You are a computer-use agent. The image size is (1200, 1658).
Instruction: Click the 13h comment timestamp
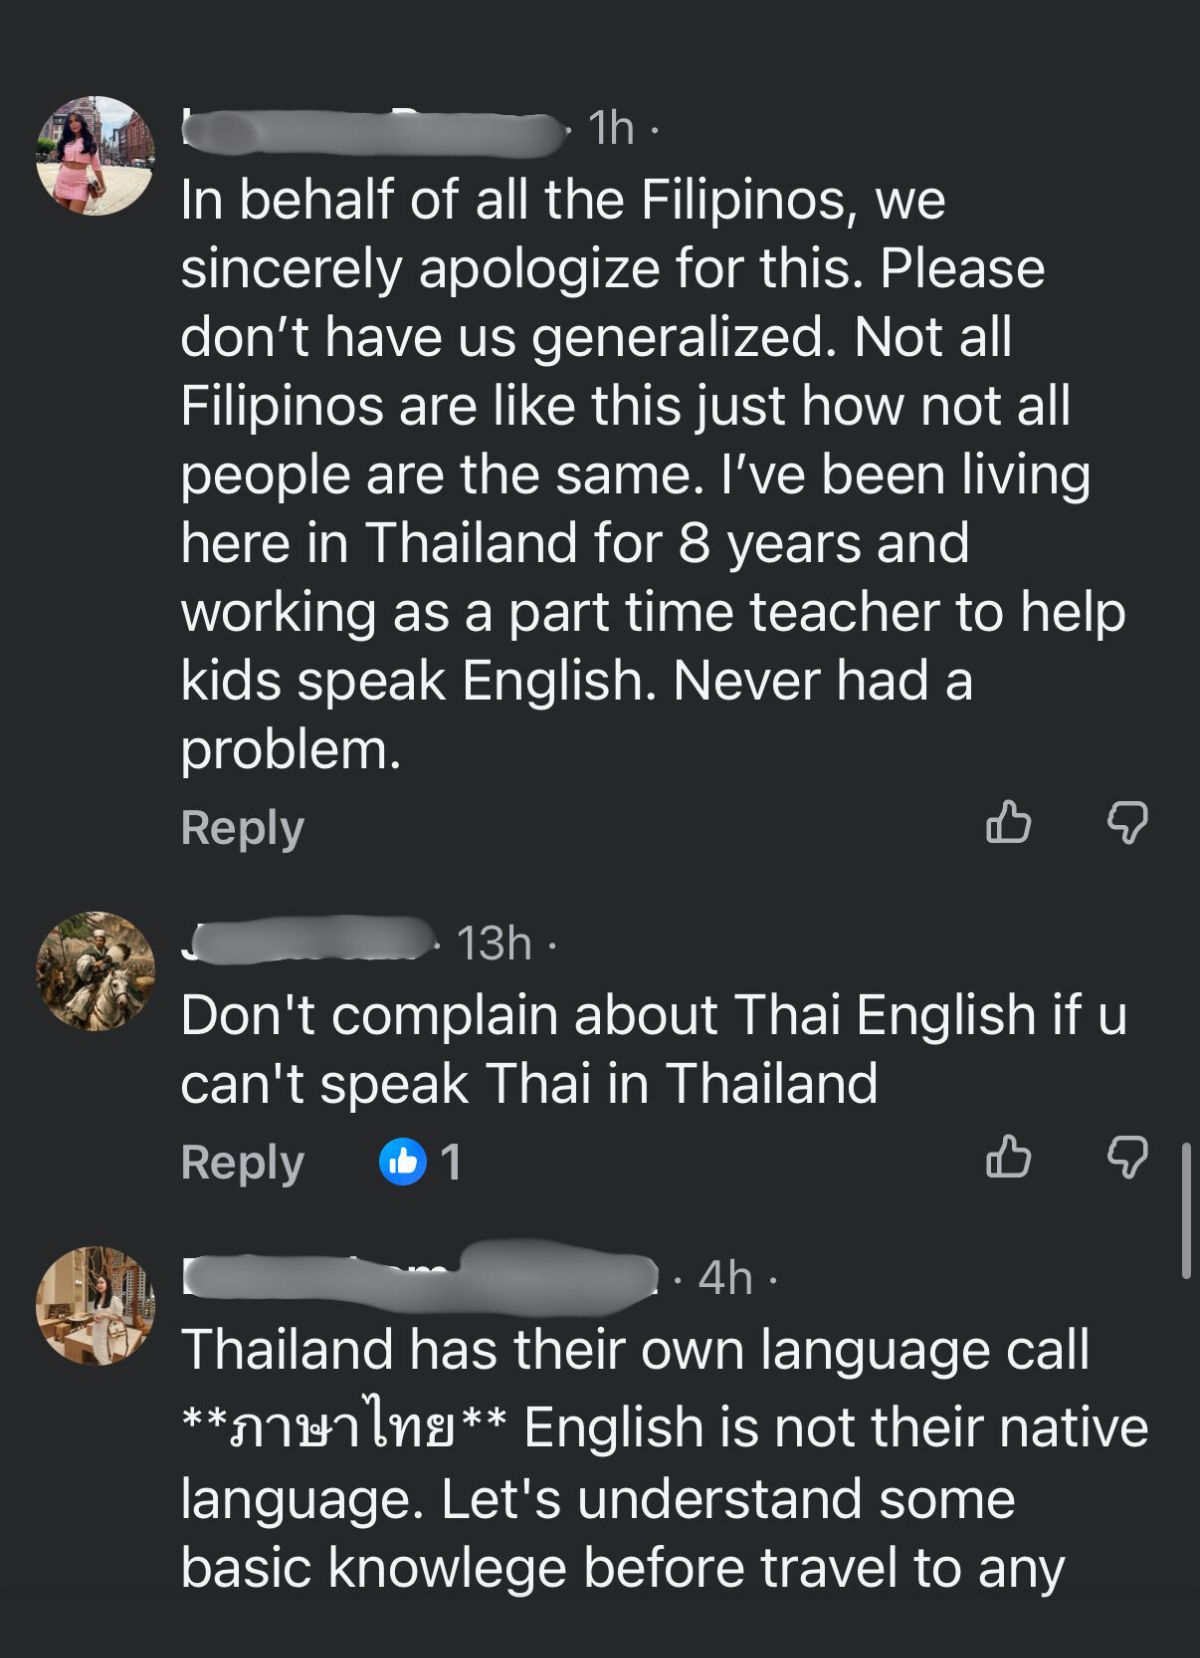pyautogui.click(x=494, y=943)
